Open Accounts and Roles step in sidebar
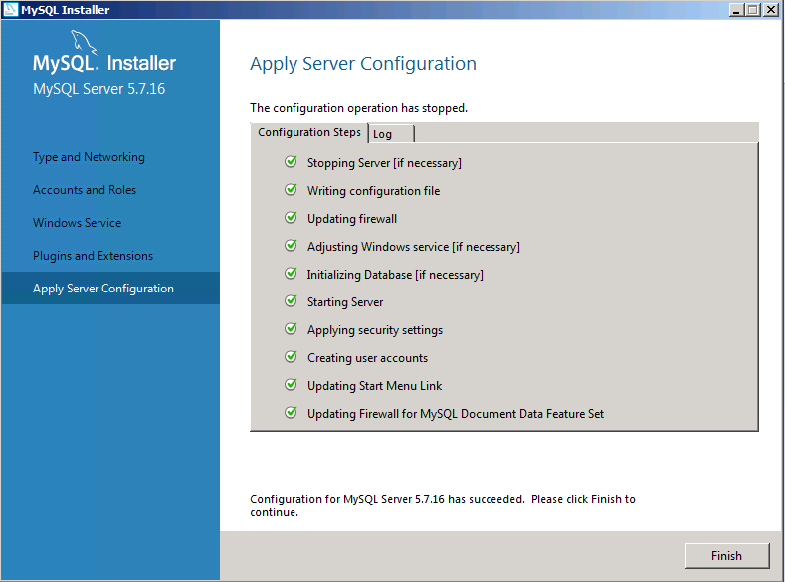The width and height of the screenshot is (785, 582). 84,190
